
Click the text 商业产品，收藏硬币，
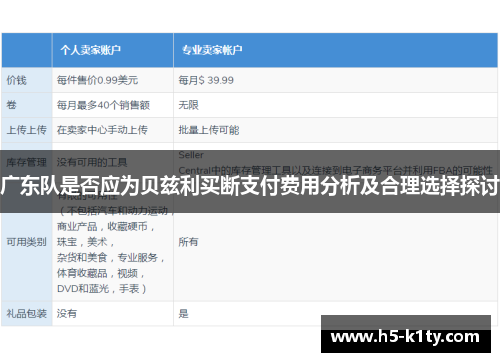[x=105, y=227]
